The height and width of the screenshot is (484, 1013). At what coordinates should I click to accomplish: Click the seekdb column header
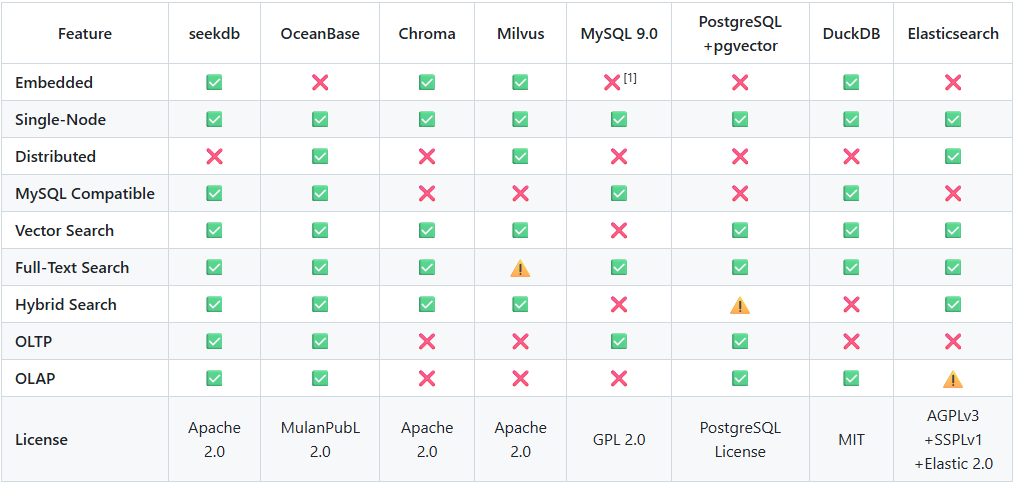click(x=214, y=34)
